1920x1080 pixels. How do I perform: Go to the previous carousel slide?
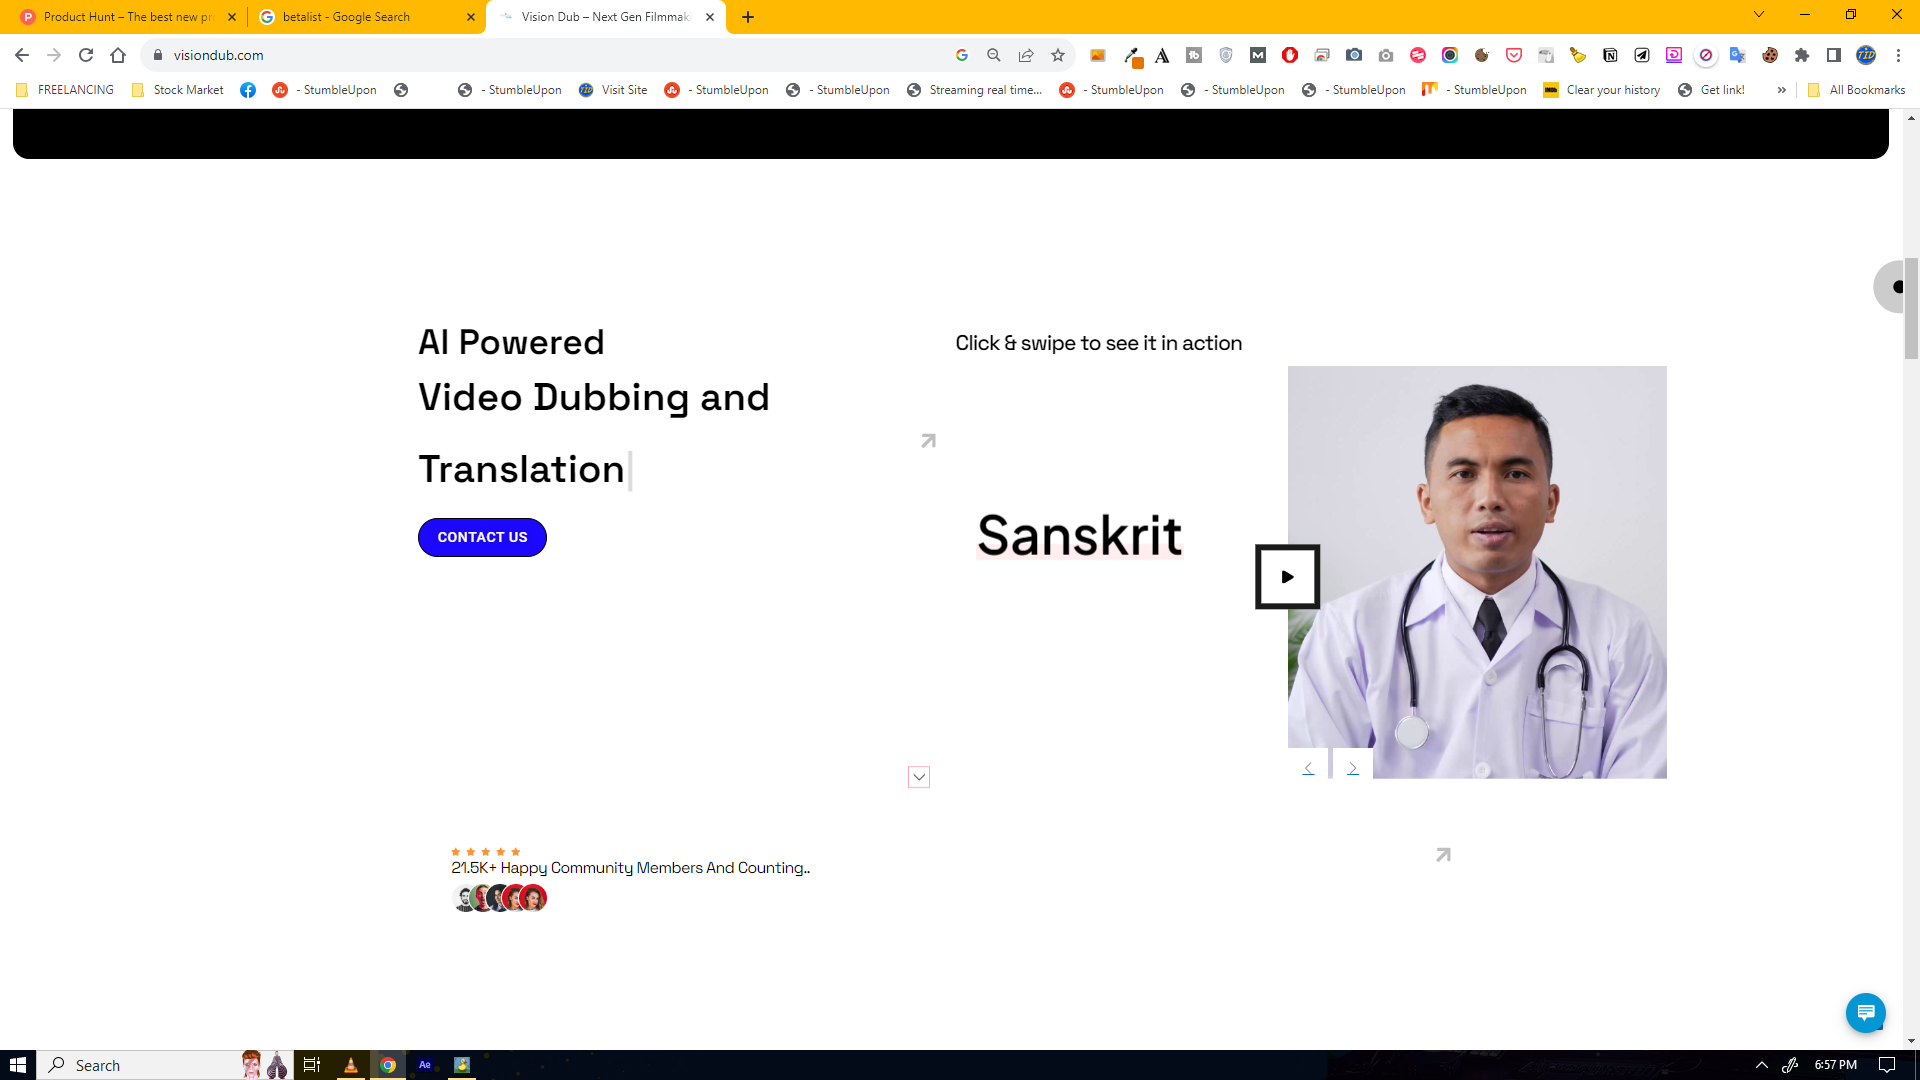(1308, 768)
